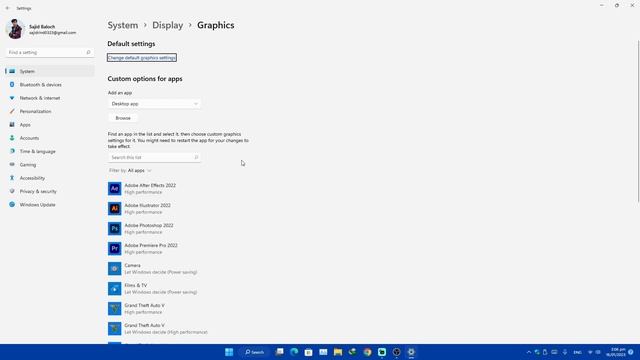Open Accessibility settings
The image size is (640, 360).
pyautogui.click(x=50, y=178)
